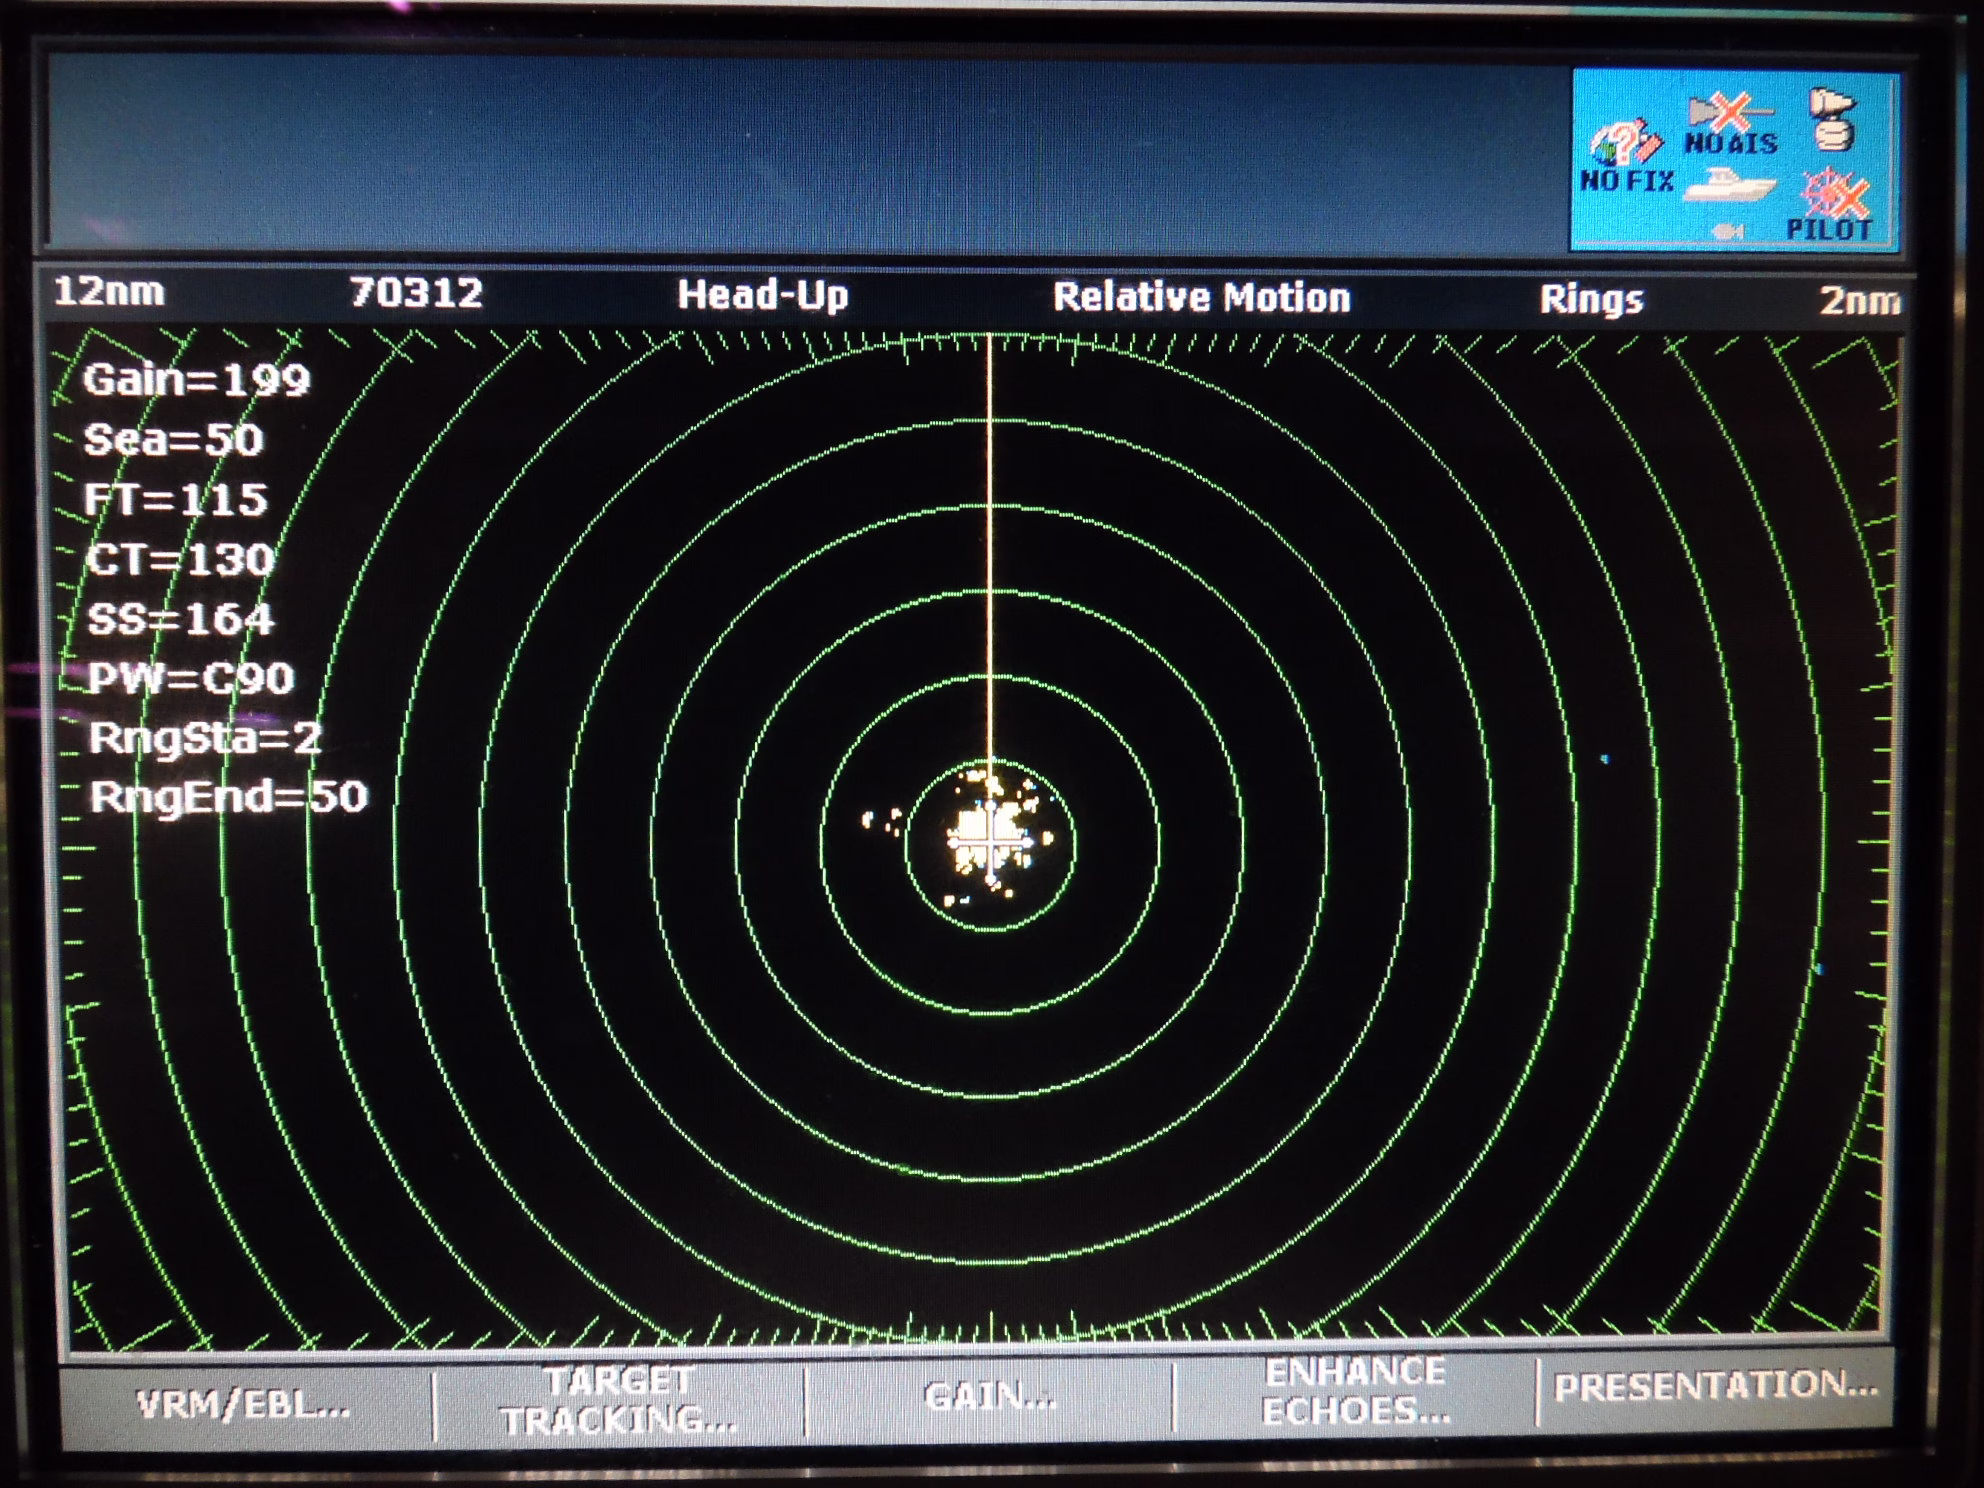Select the Head-Up orientation label

tap(763, 295)
